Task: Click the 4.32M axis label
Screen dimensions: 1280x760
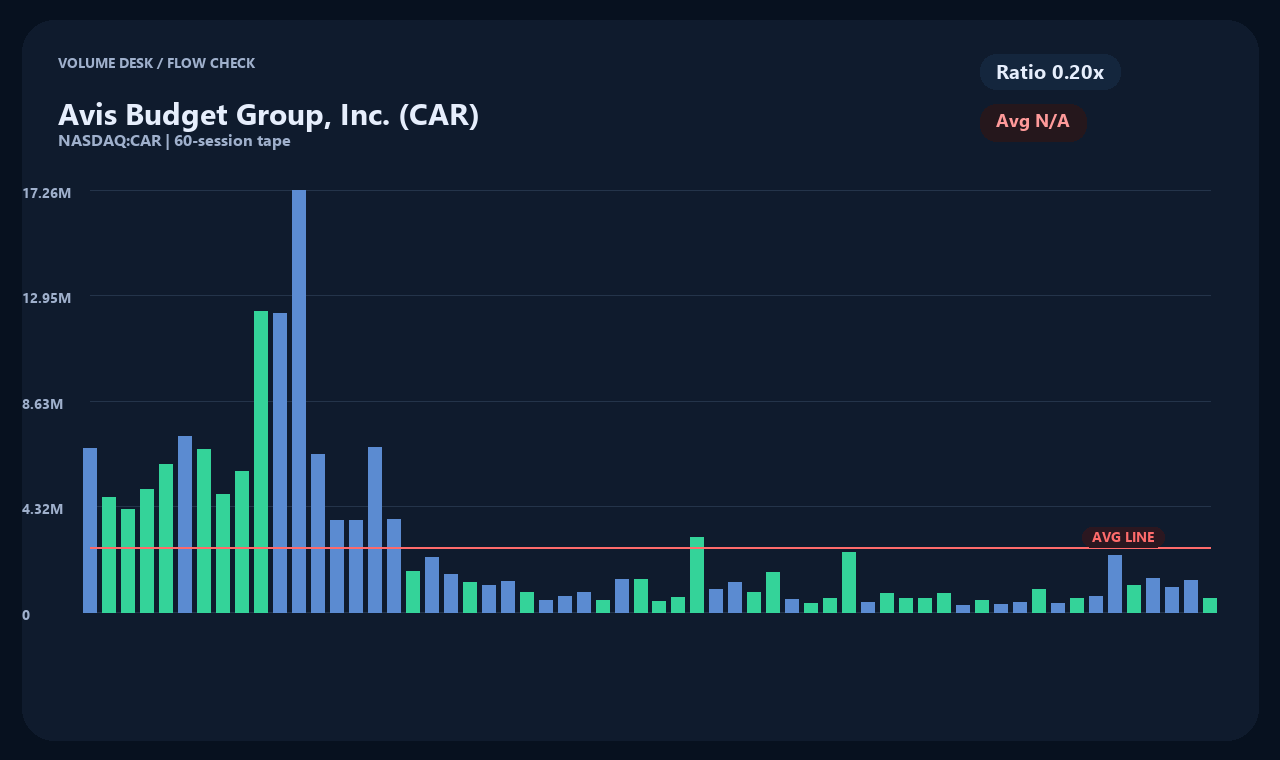Action: 43,509
